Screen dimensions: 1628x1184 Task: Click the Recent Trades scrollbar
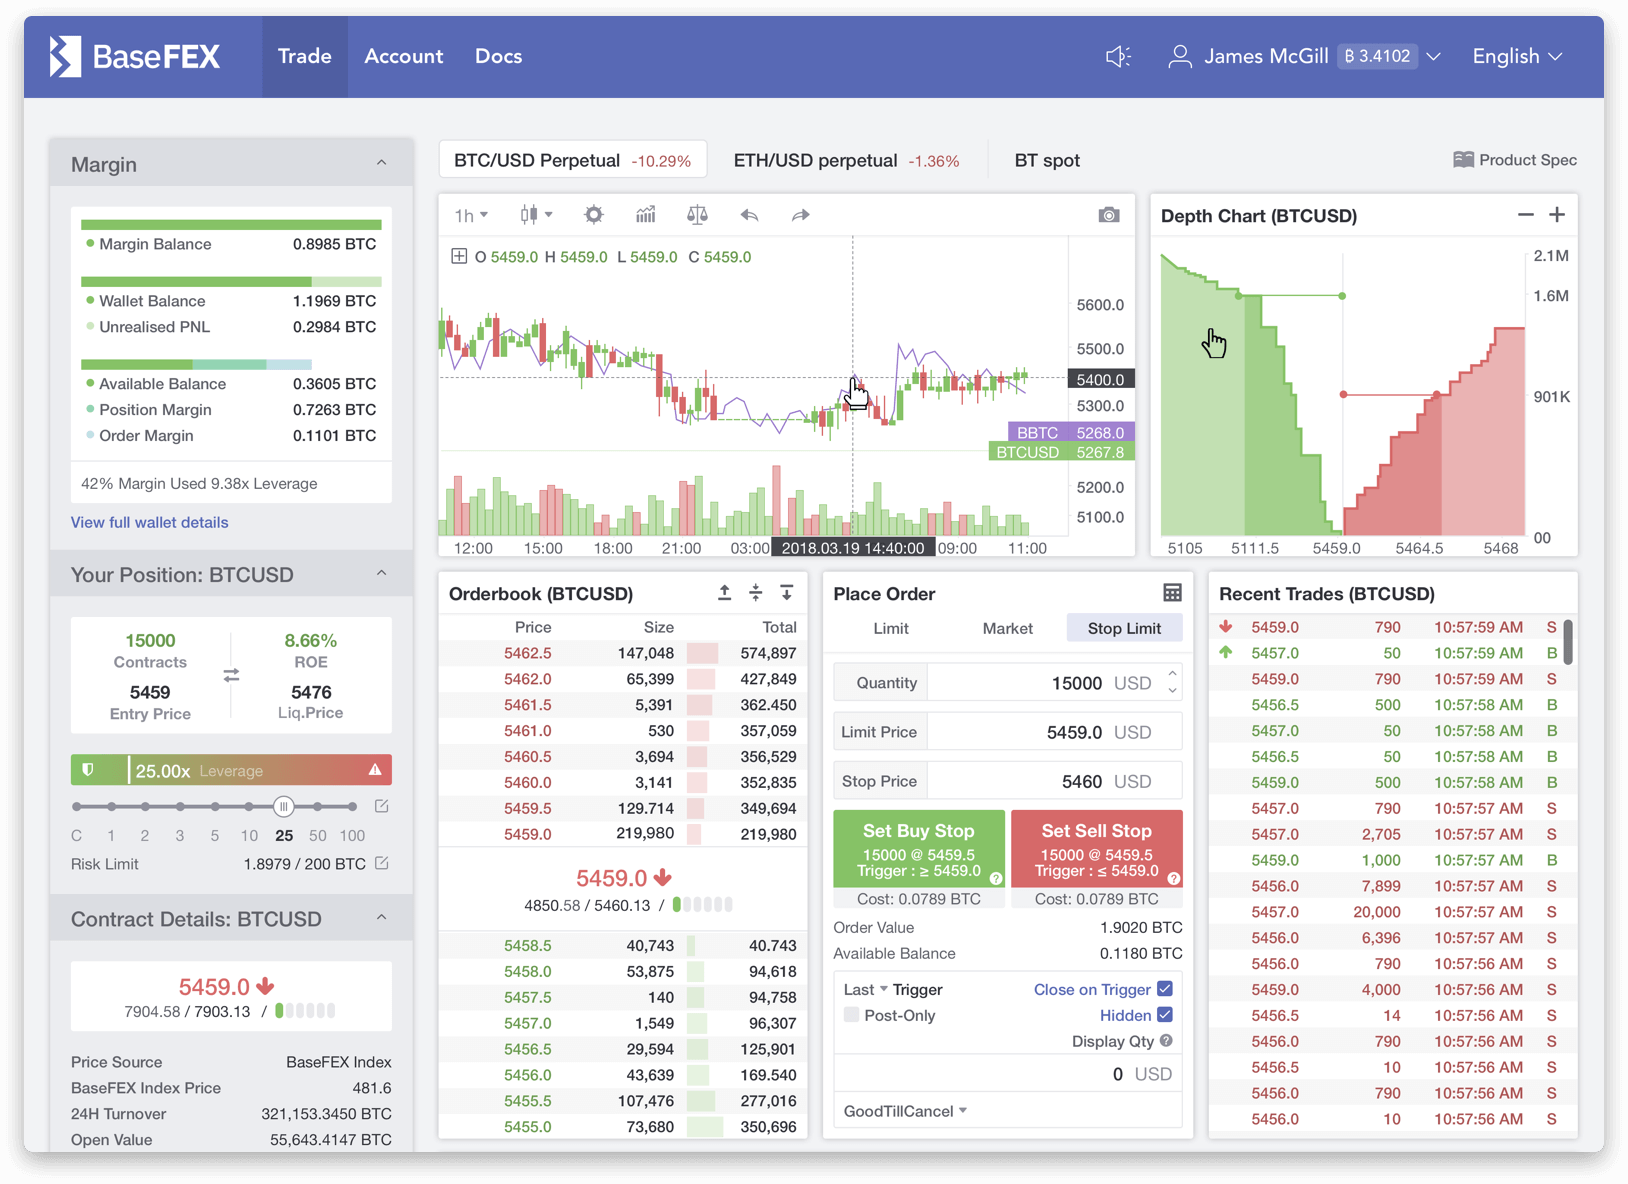1567,642
